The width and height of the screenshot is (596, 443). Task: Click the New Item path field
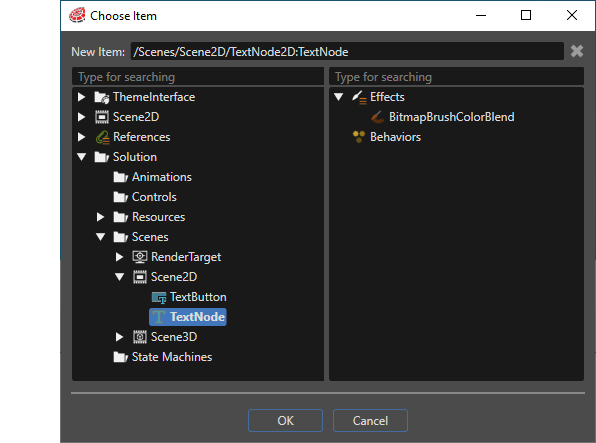point(347,51)
